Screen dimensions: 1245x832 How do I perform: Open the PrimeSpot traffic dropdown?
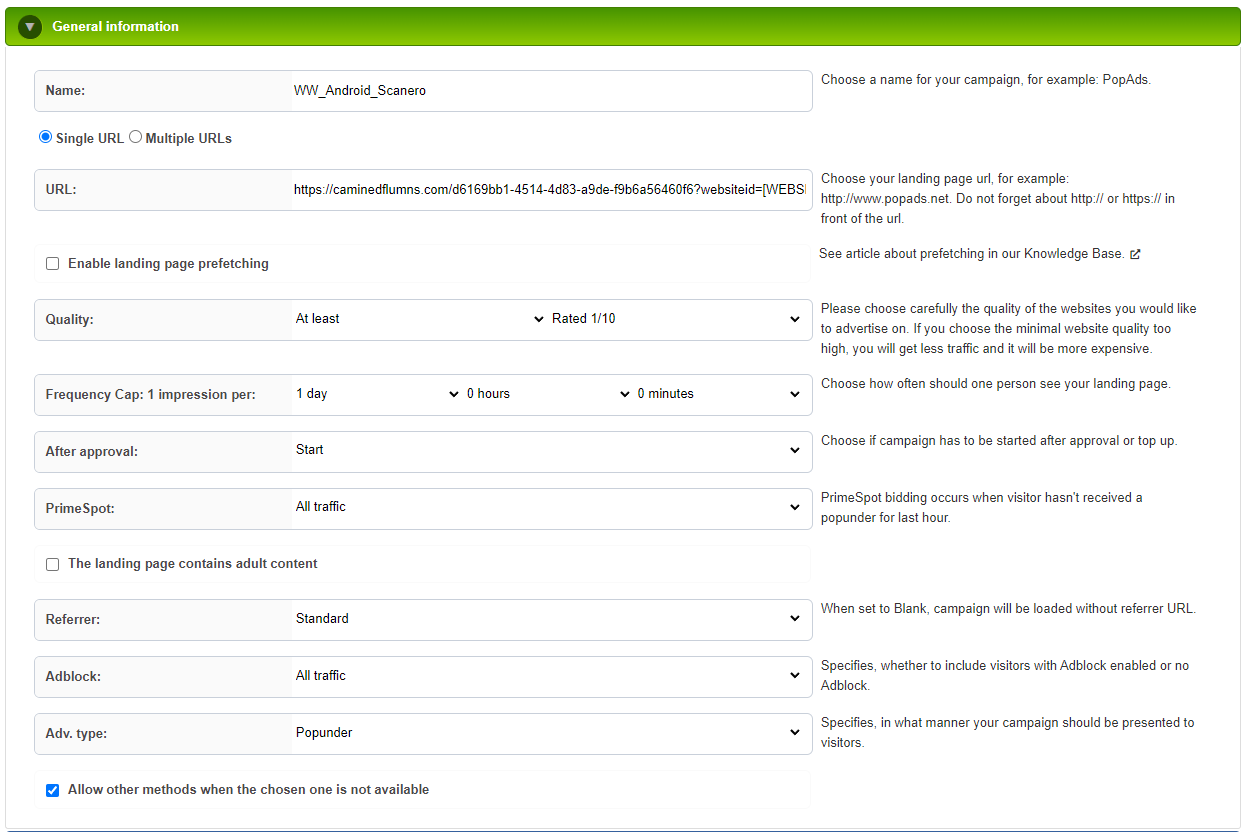pyautogui.click(x=548, y=507)
